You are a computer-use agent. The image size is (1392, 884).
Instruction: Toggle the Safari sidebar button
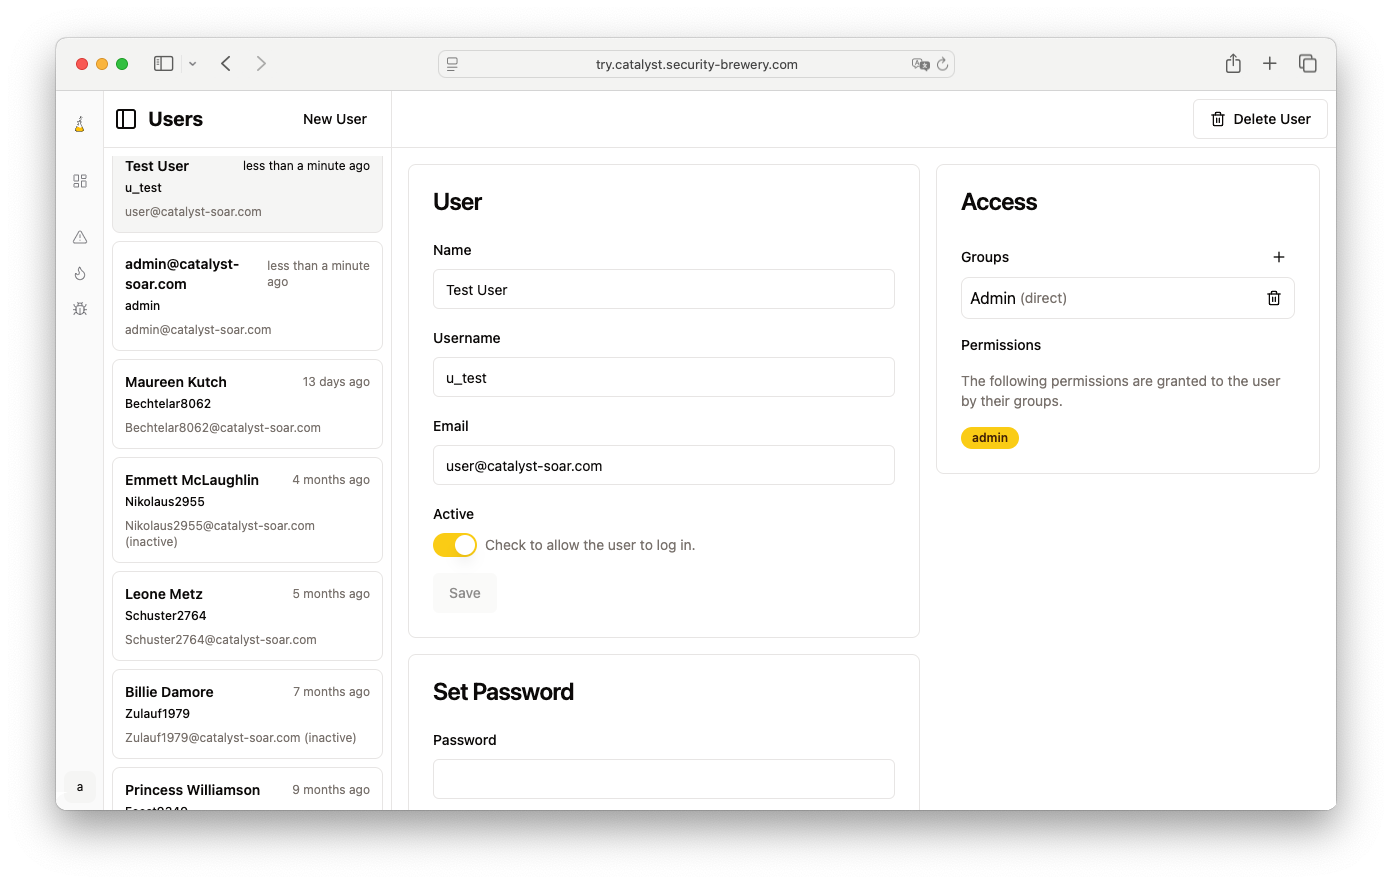tap(163, 64)
